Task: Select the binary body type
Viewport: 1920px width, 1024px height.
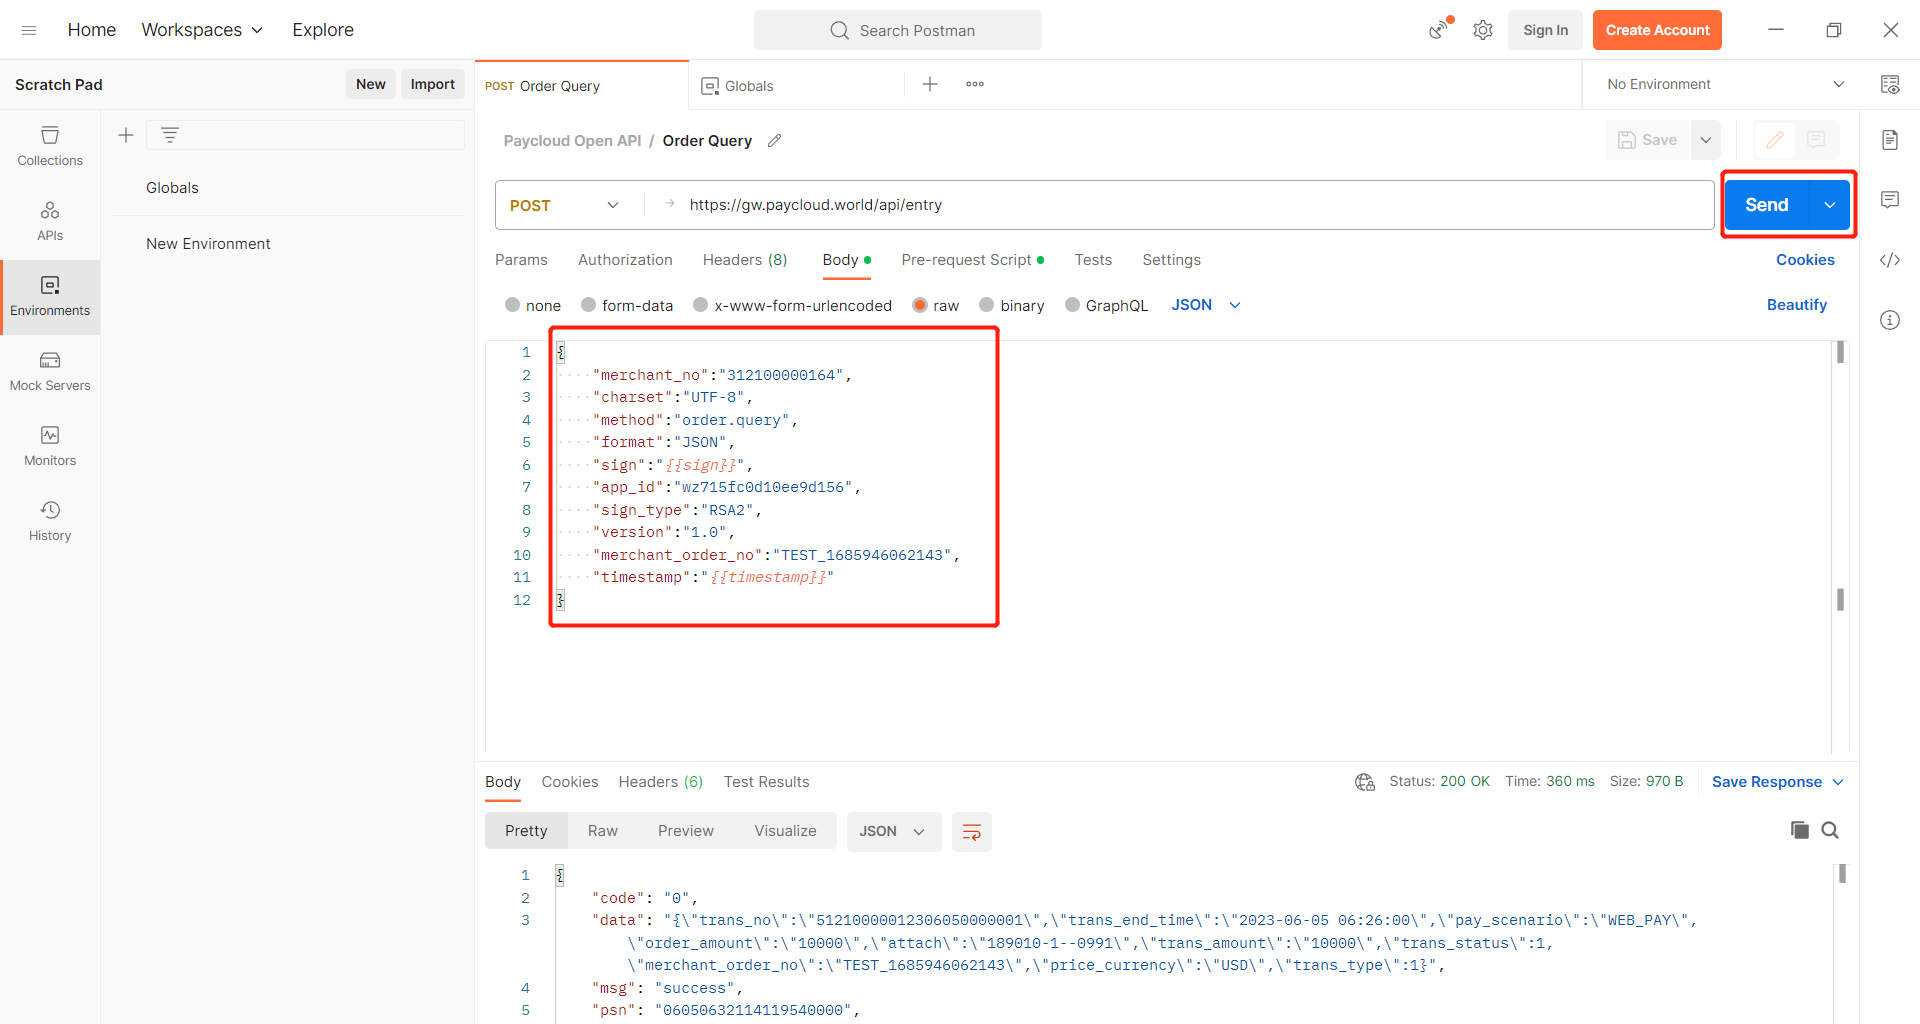Action: pos(1012,305)
